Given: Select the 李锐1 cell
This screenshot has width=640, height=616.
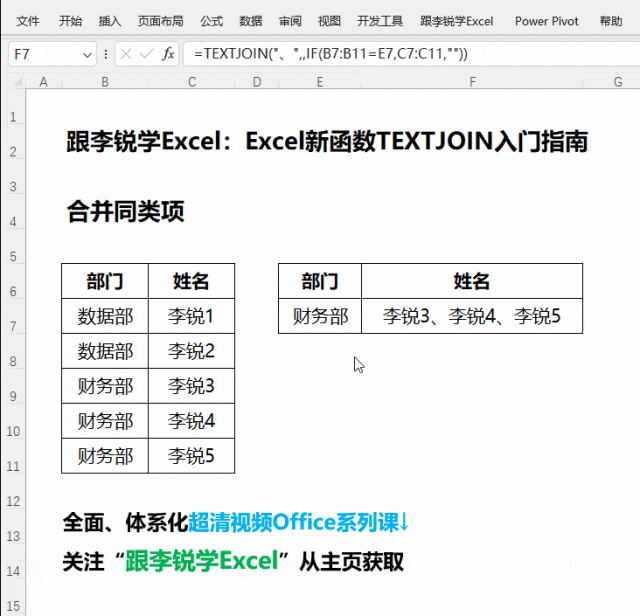Looking at the screenshot, I should pos(191,316).
